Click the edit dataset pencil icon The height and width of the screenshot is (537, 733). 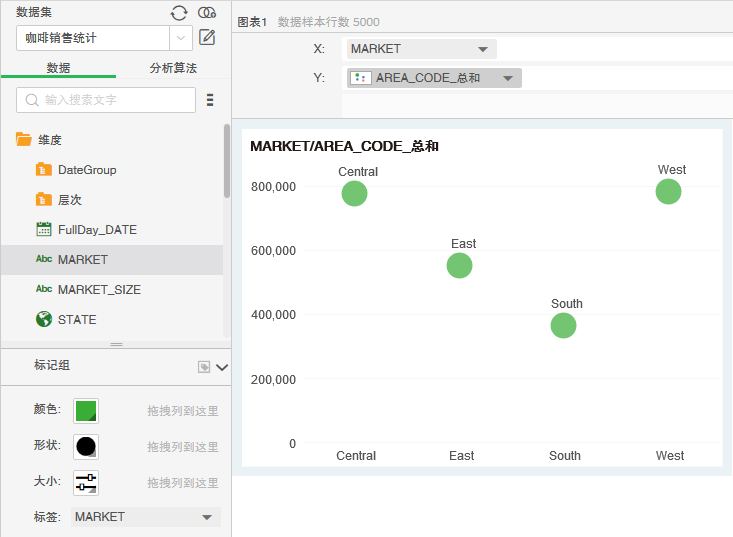[208, 38]
